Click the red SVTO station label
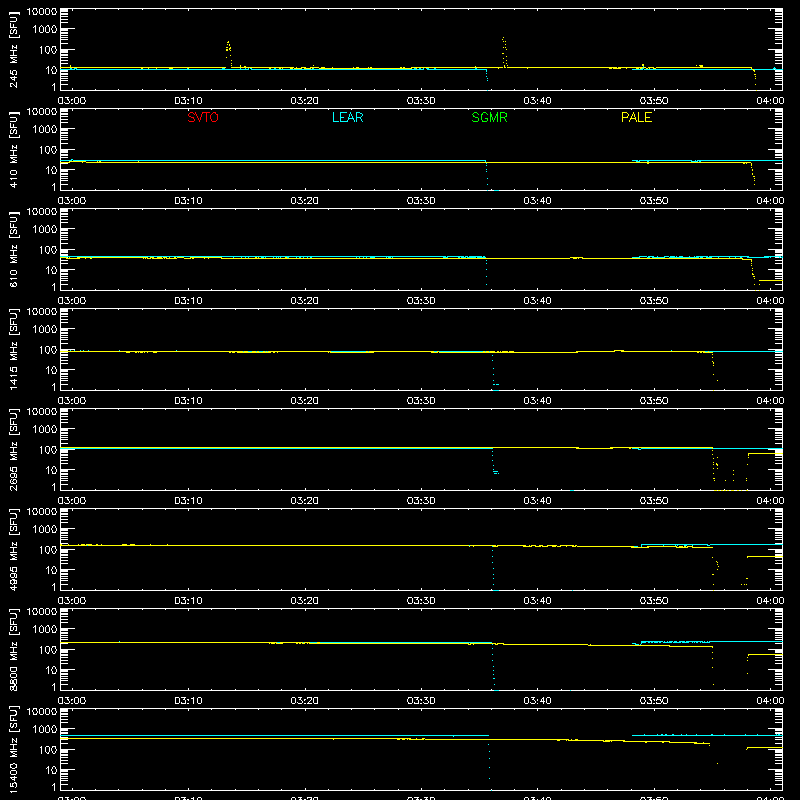Screen dimensions: 800x800 click(x=203, y=117)
